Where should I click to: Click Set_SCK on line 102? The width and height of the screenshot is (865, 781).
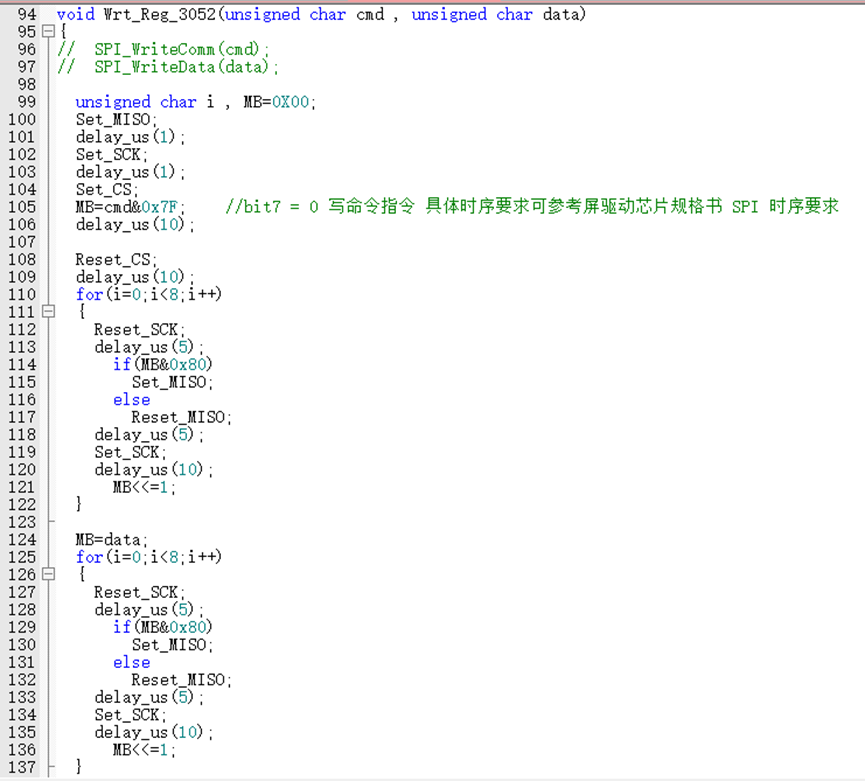click(x=112, y=154)
